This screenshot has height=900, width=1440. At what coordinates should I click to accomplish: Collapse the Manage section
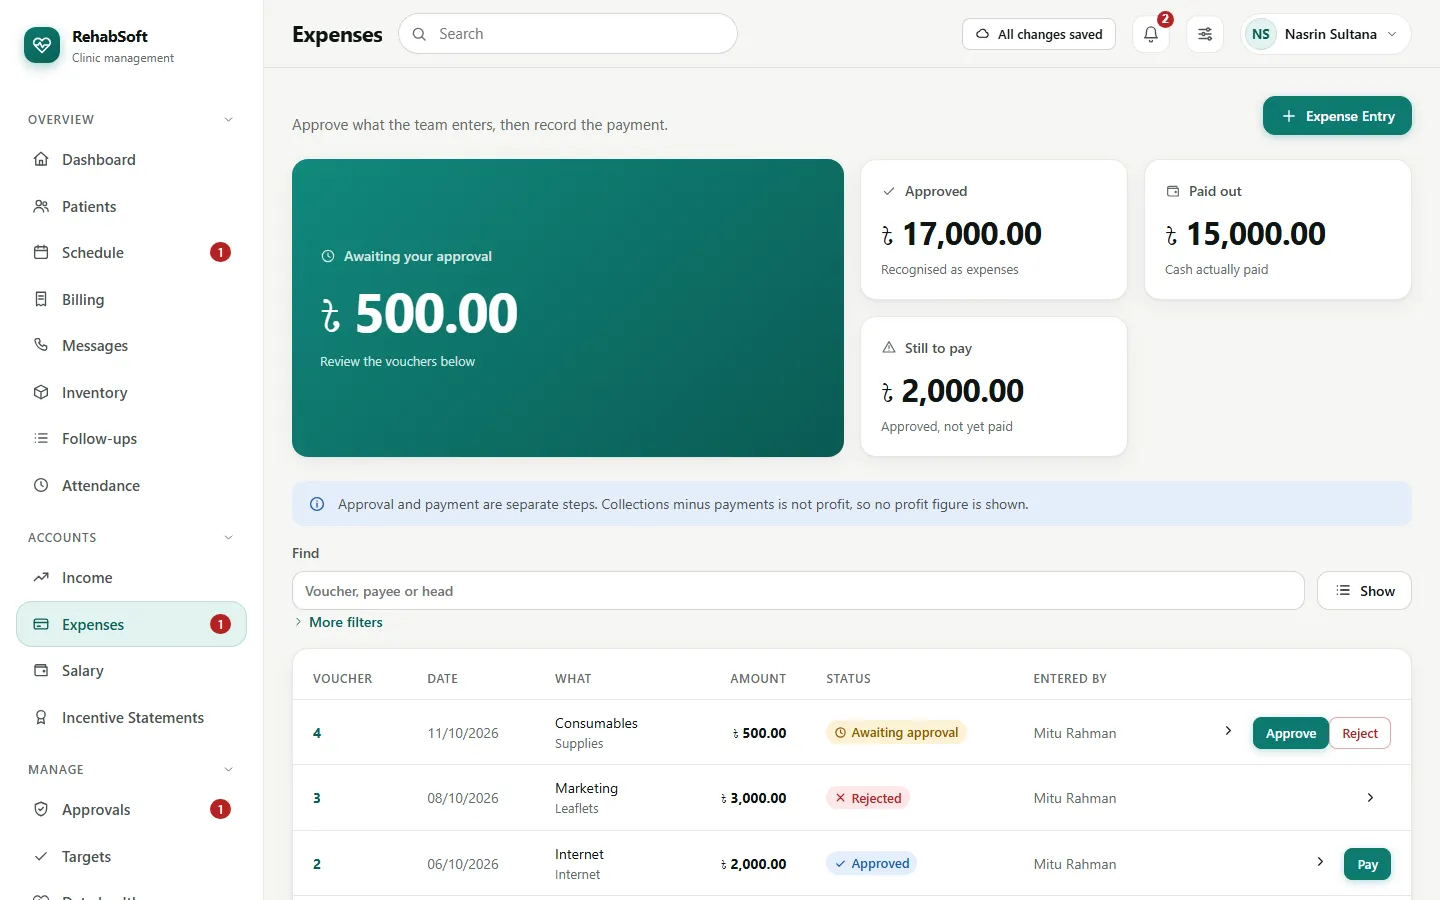[x=228, y=770]
